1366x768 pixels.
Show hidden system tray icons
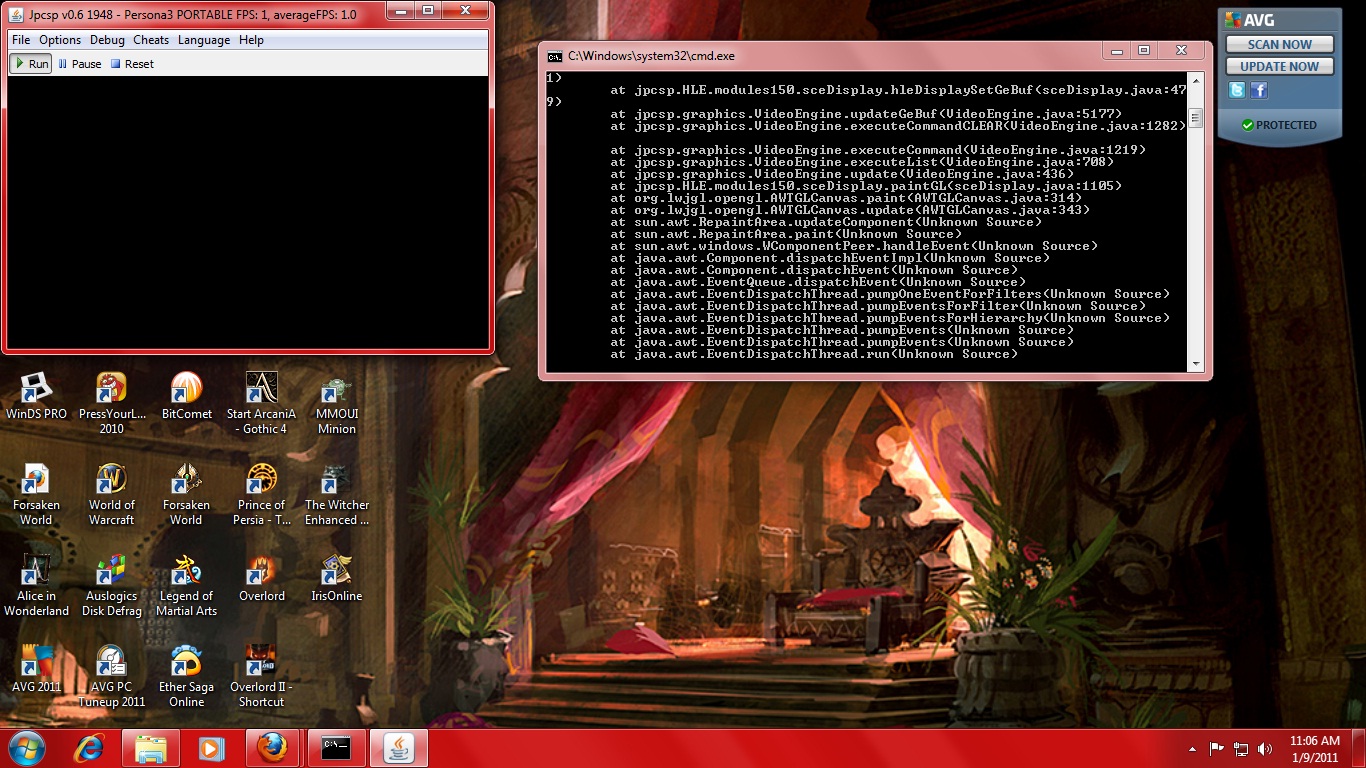1192,748
